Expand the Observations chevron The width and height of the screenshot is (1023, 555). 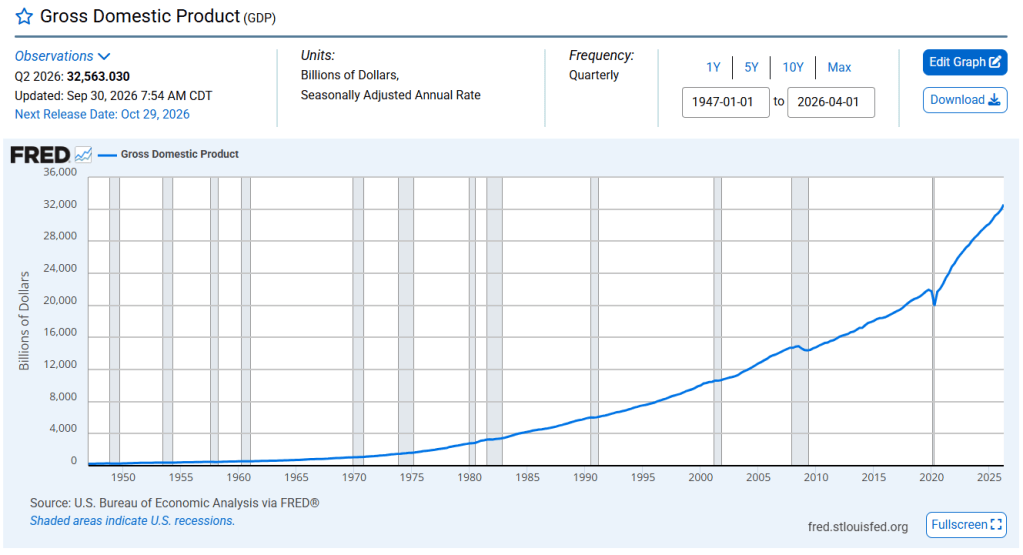(104, 57)
